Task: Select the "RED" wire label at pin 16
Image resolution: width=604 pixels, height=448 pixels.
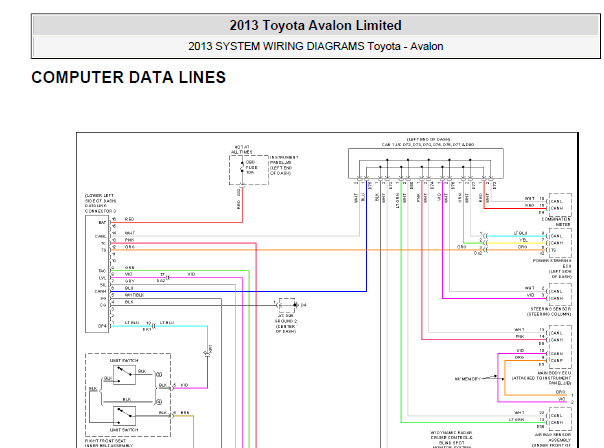Action: pyautogui.click(x=129, y=219)
